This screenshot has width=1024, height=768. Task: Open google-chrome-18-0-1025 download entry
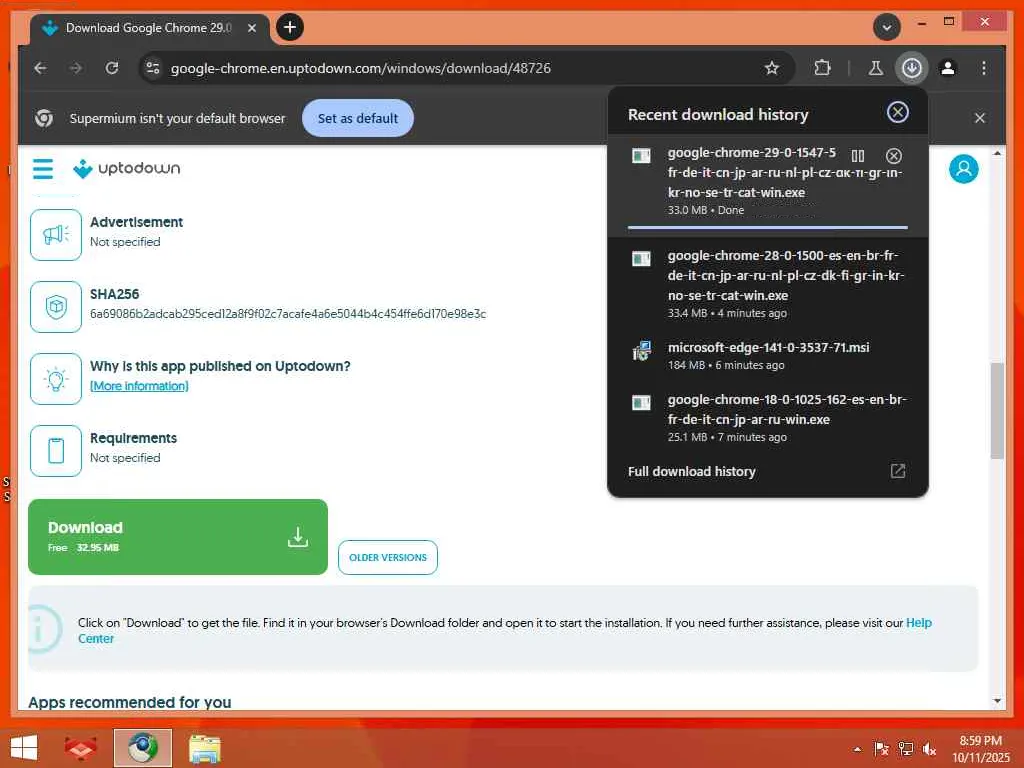(x=767, y=417)
